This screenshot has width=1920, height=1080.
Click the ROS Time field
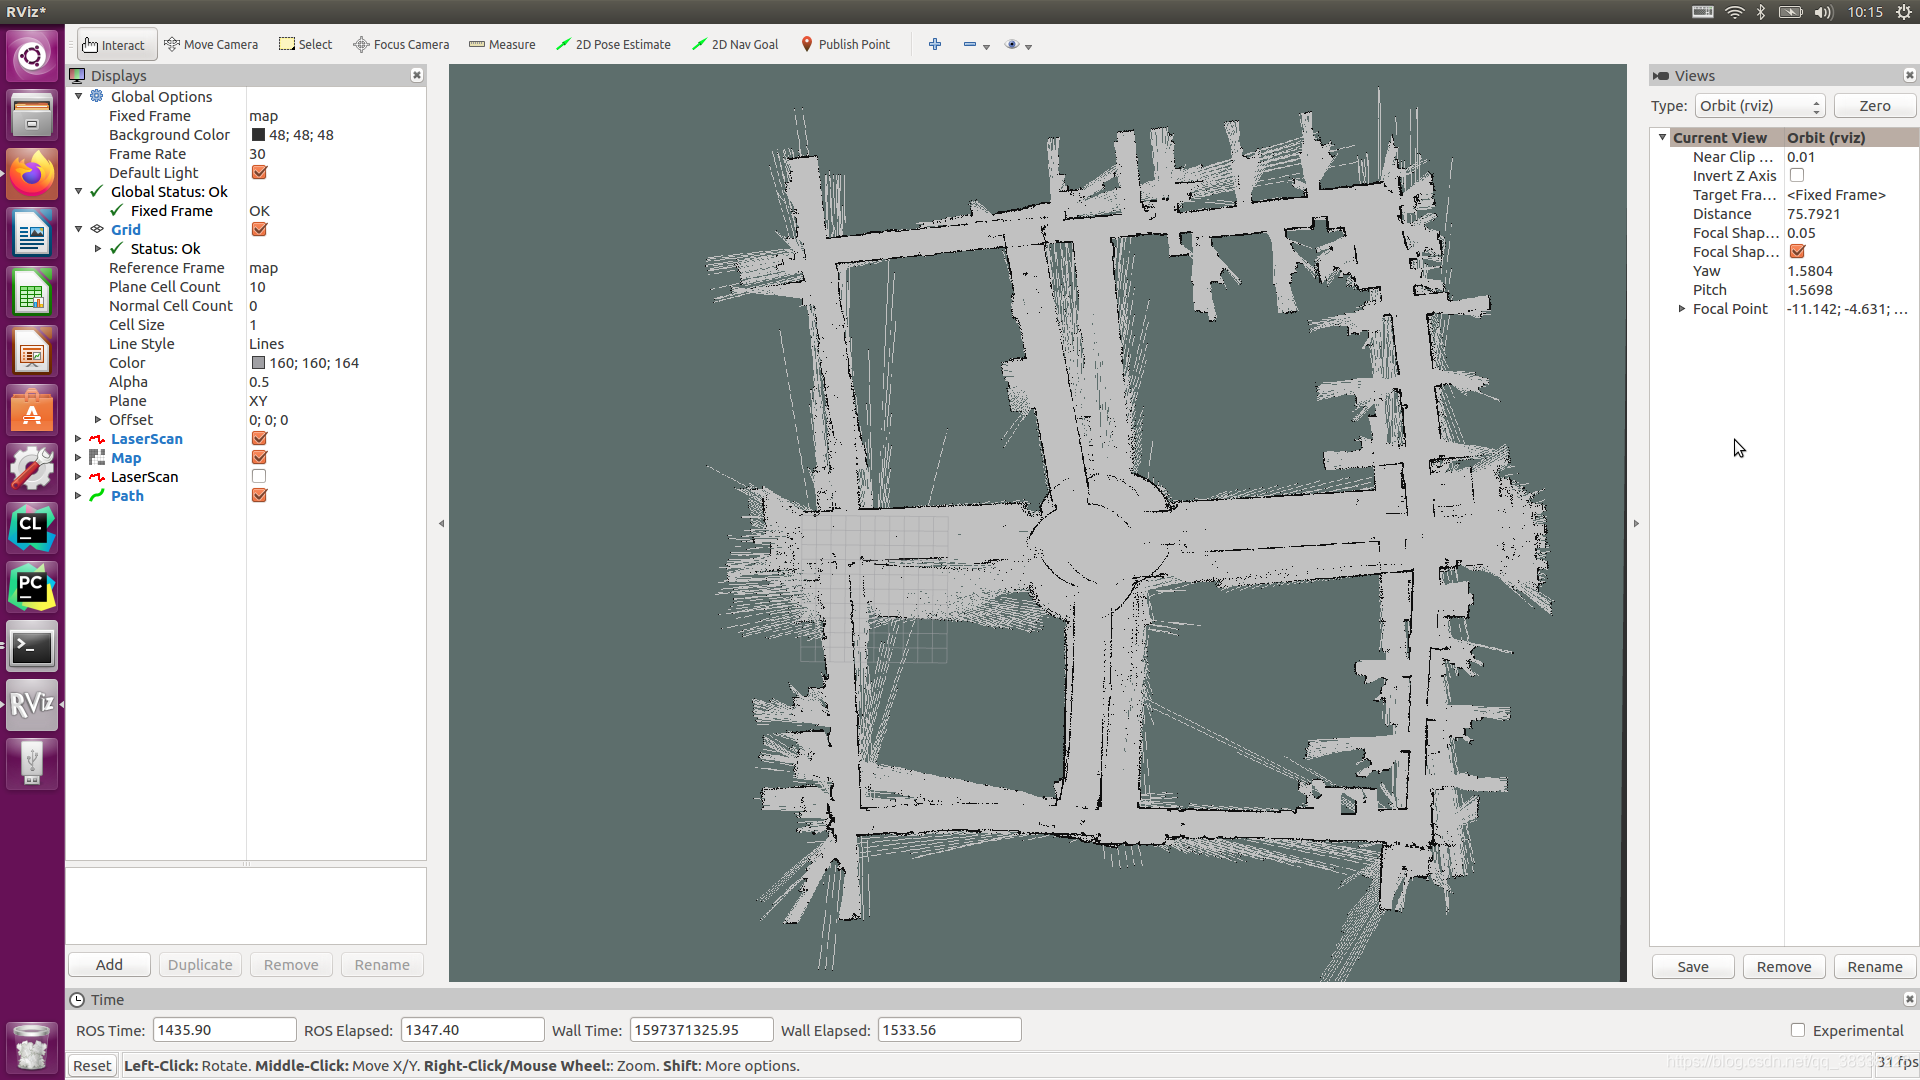point(224,1030)
